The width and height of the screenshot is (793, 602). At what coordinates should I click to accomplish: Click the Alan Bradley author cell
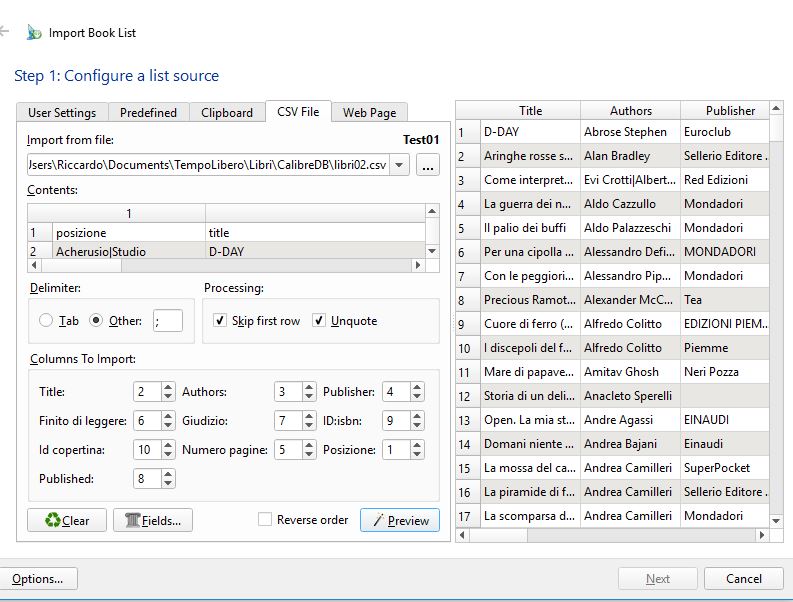[630, 156]
